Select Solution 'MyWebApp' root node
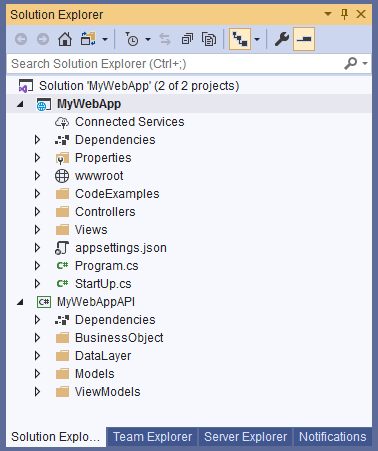Screen dimensions: 378x451 (139, 86)
